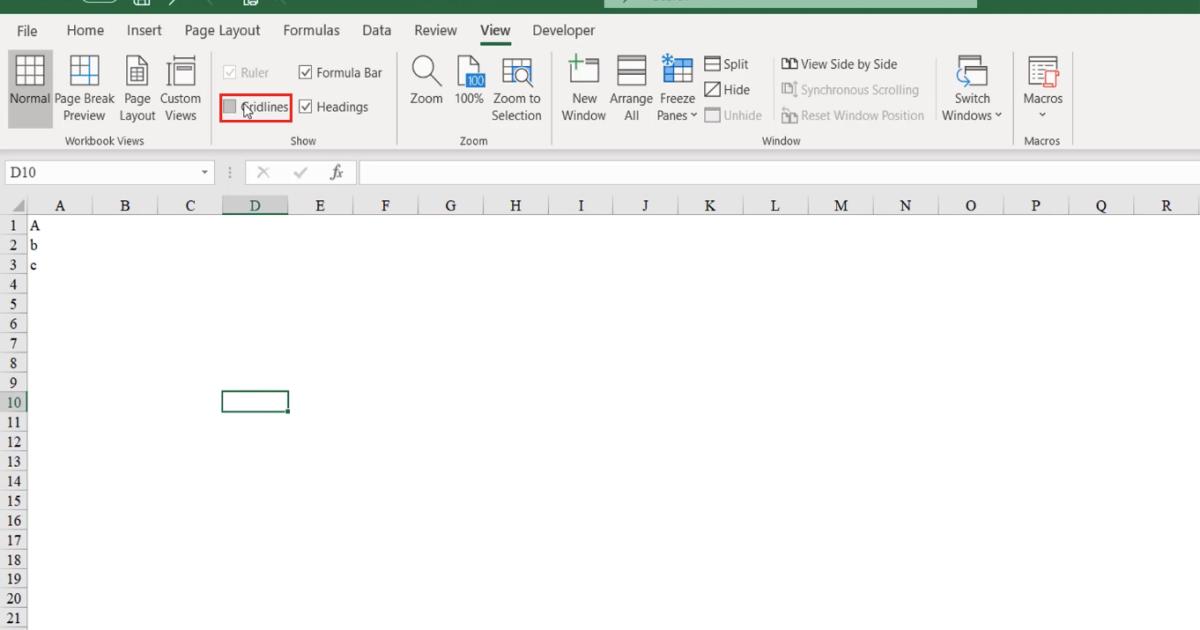Image resolution: width=1200 pixels, height=630 pixels.
Task: Expand the Switch Windows dropdown
Action: (x=970, y=85)
